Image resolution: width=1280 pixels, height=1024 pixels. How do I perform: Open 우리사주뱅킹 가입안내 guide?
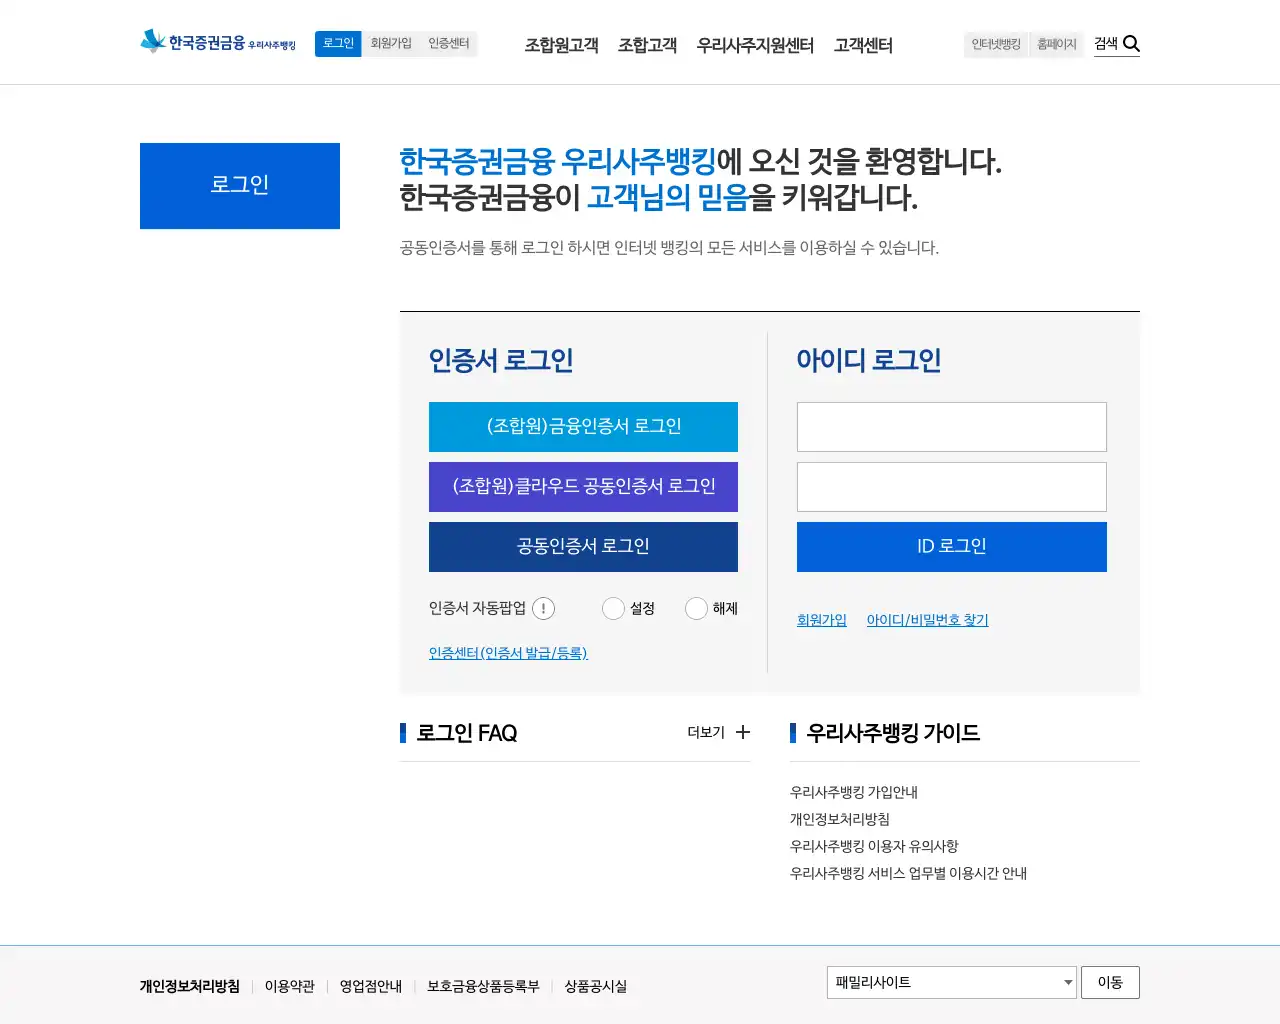[x=854, y=792]
